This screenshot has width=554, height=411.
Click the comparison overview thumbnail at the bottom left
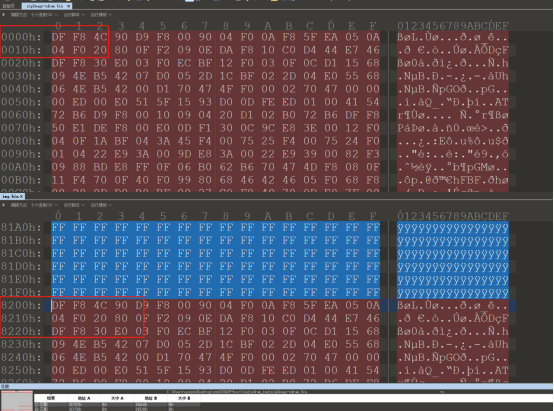(17, 401)
